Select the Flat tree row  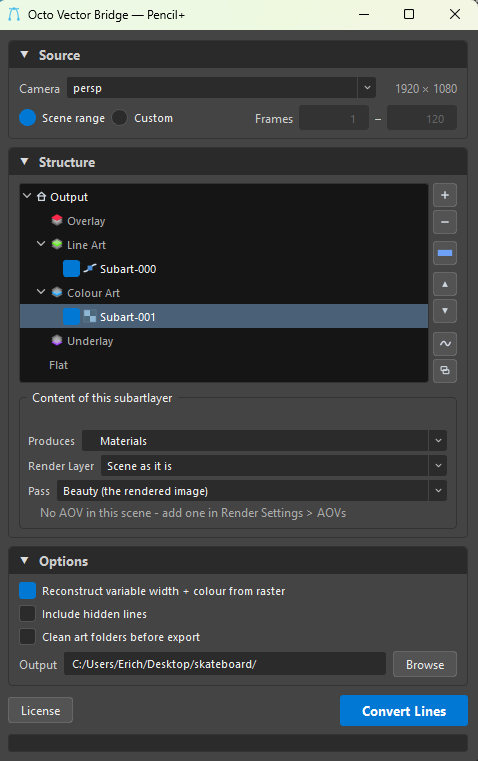click(x=224, y=365)
